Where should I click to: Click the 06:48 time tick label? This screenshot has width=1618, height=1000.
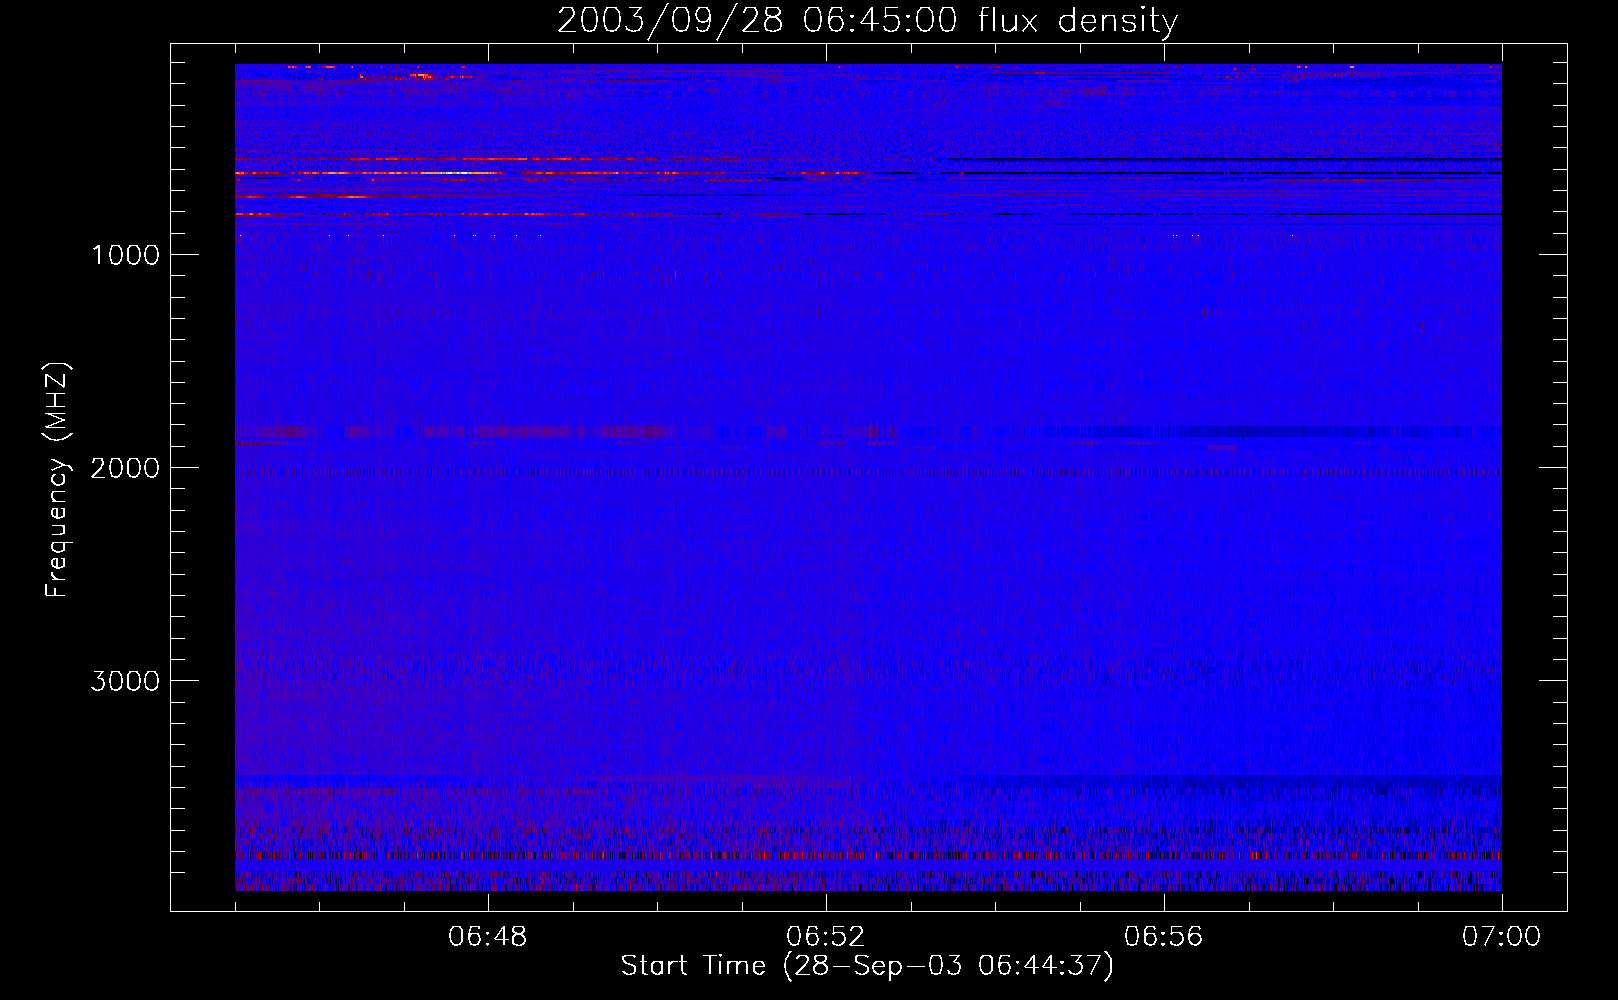click(x=488, y=937)
